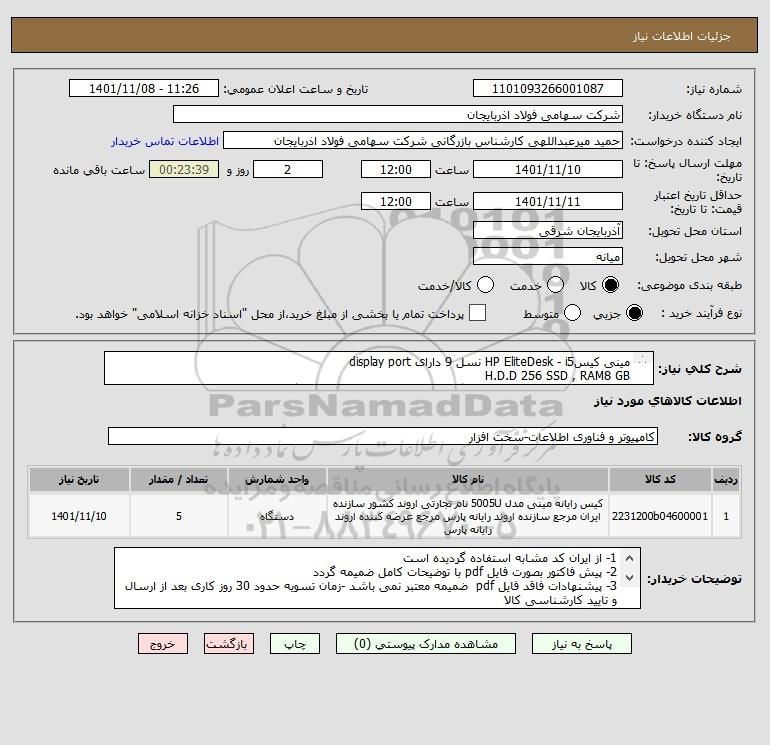Click price validity date 1401/11/11 field
Image resolution: width=770 pixels, height=745 pixels.
click(548, 201)
